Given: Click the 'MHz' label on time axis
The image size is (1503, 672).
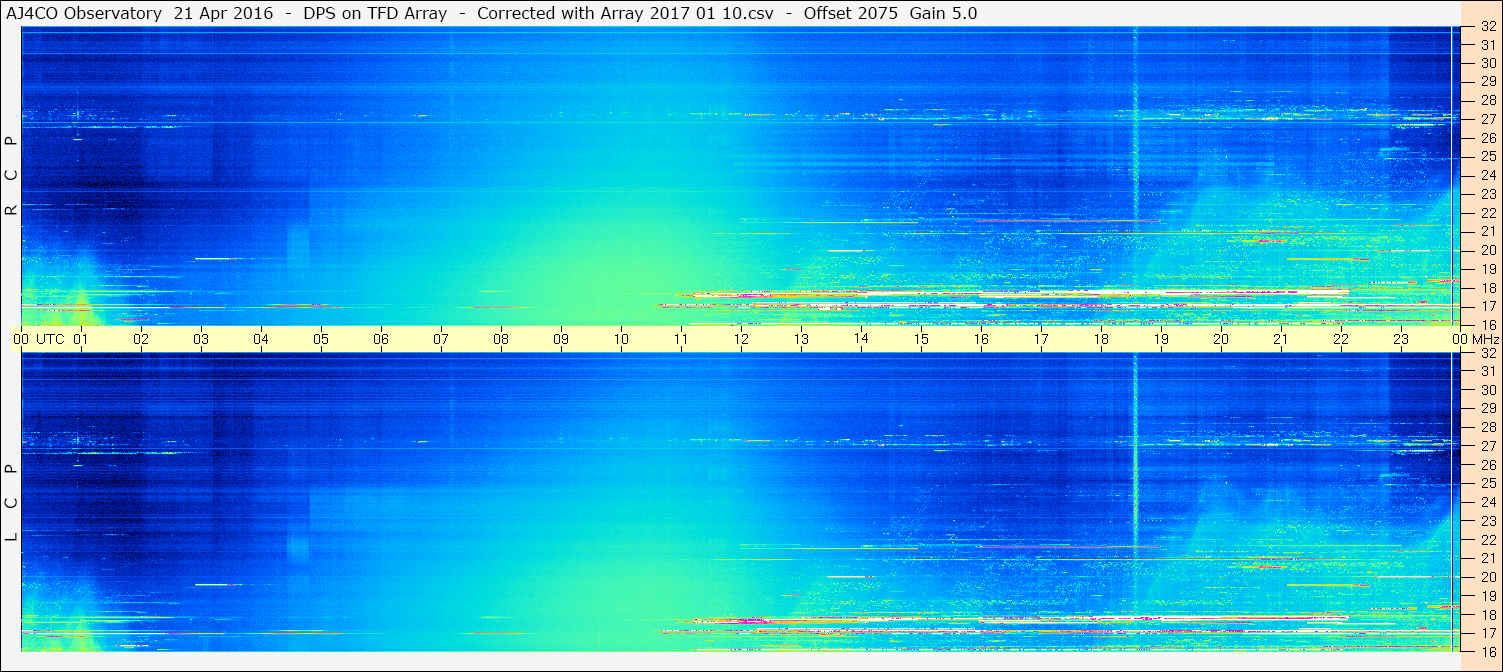Looking at the screenshot, I should [x=1486, y=339].
